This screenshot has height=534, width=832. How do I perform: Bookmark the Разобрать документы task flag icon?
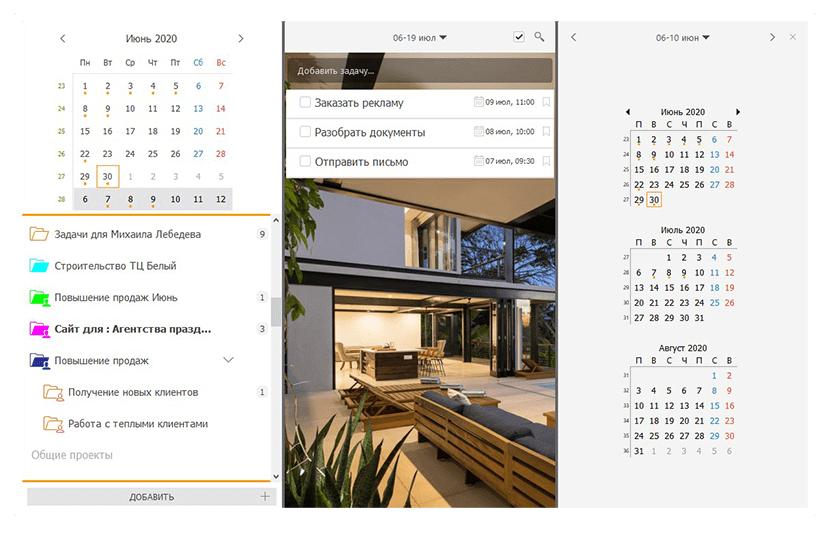pyautogui.click(x=546, y=131)
